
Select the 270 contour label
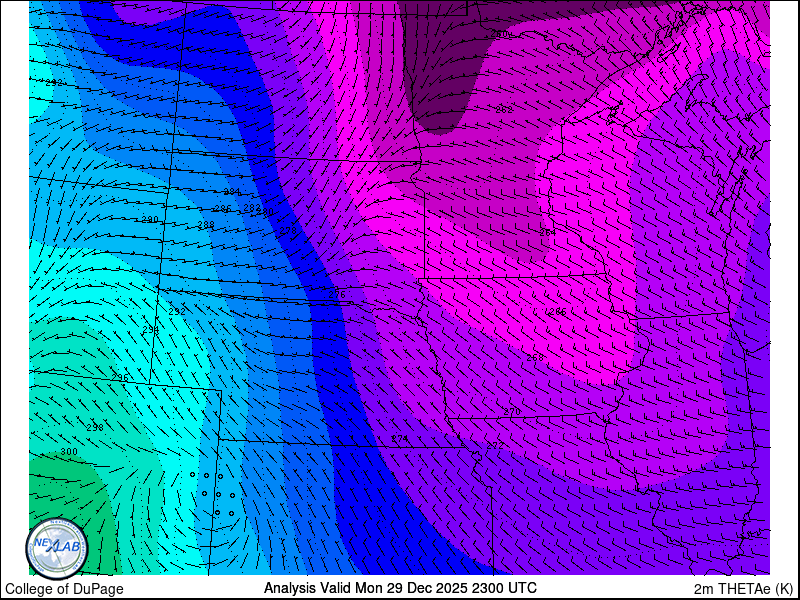click(512, 412)
